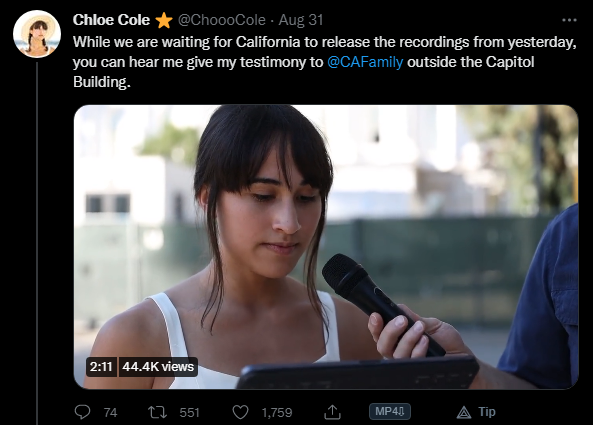Open the three-dot more options menu
Image resolution: width=593 pixels, height=425 pixels.
coord(569,20)
